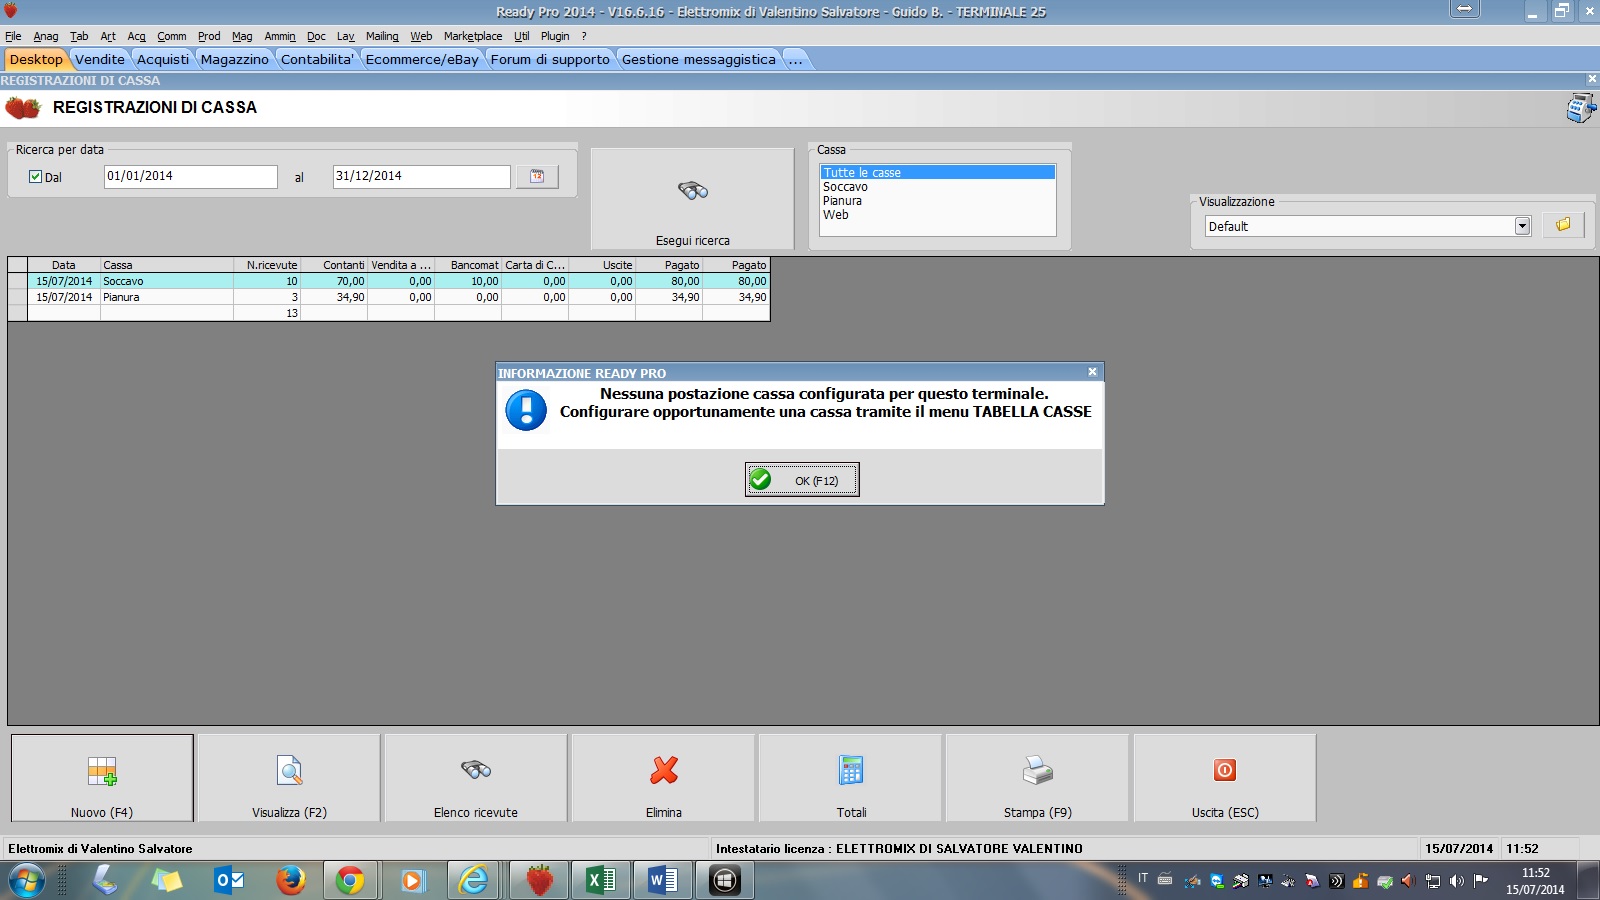The image size is (1600, 900).
Task: Click the Windows Start button
Action: [x=27, y=881]
